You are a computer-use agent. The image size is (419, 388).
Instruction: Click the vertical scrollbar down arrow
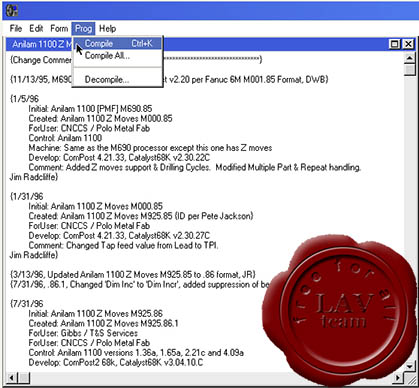pyautogui.click(x=410, y=366)
